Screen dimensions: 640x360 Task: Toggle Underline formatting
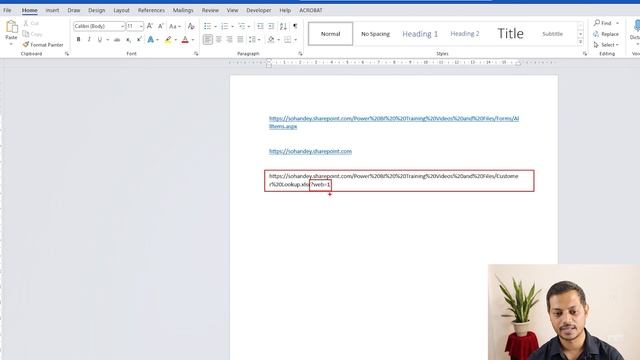pyautogui.click(x=100, y=40)
